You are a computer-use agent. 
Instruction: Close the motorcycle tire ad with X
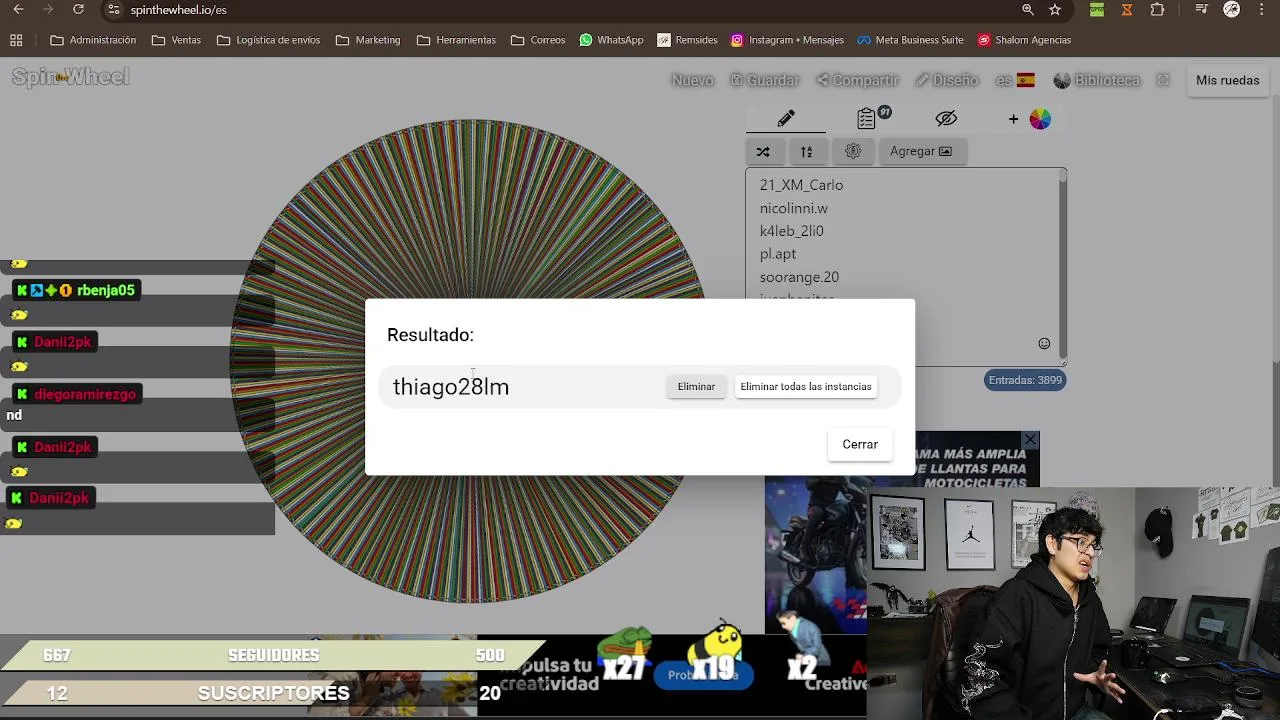[x=1030, y=440]
